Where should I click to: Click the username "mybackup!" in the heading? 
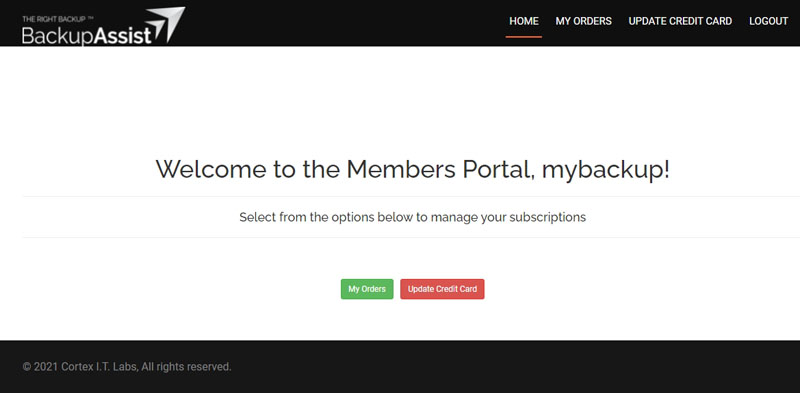pos(605,170)
